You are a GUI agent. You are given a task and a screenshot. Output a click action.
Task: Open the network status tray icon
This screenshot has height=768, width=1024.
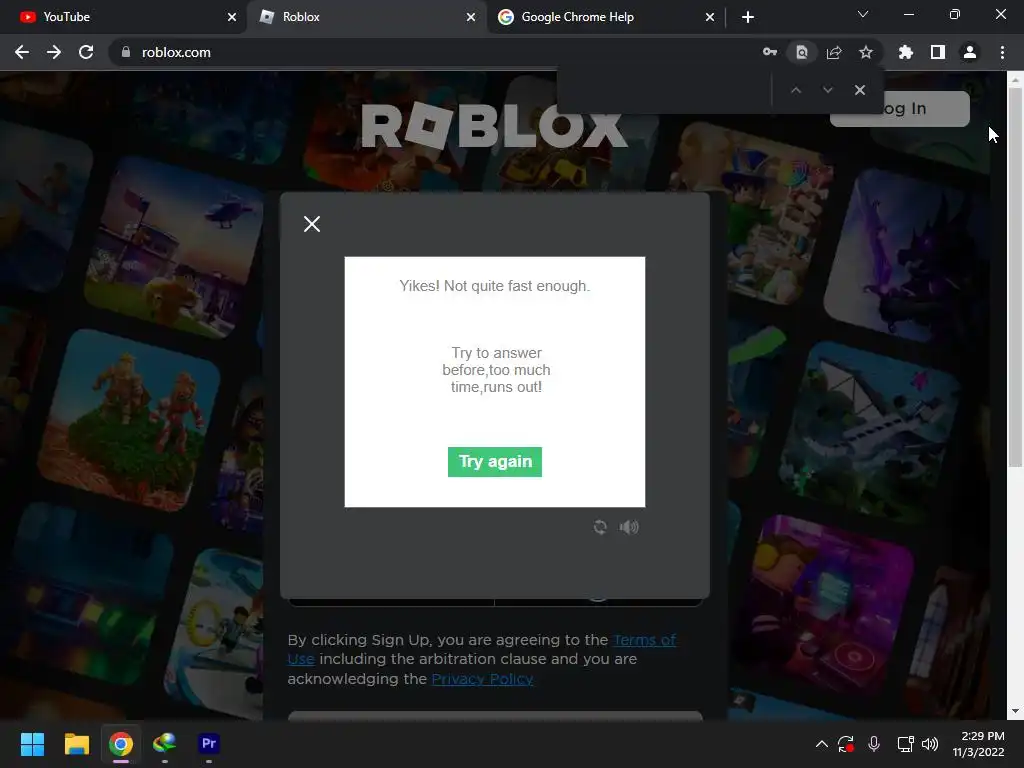[905, 744]
